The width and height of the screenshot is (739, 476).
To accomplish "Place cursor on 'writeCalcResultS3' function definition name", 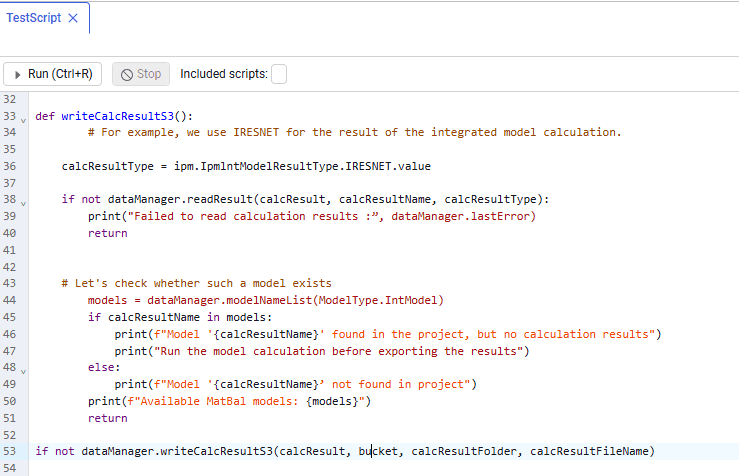I will (118, 116).
